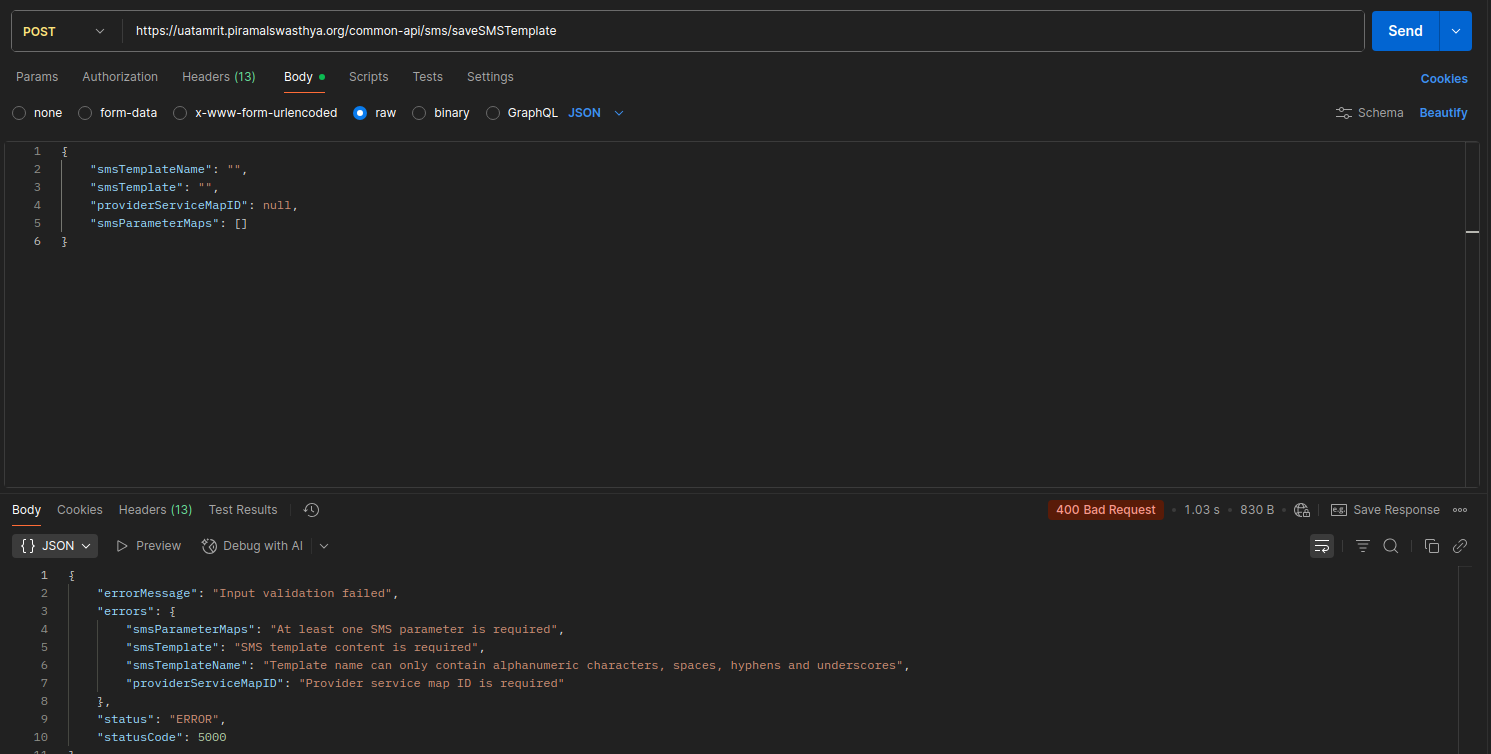Screen dimensions: 1491x754
Task: Expand the Send button arrow dropdown
Action: click(x=1455, y=31)
